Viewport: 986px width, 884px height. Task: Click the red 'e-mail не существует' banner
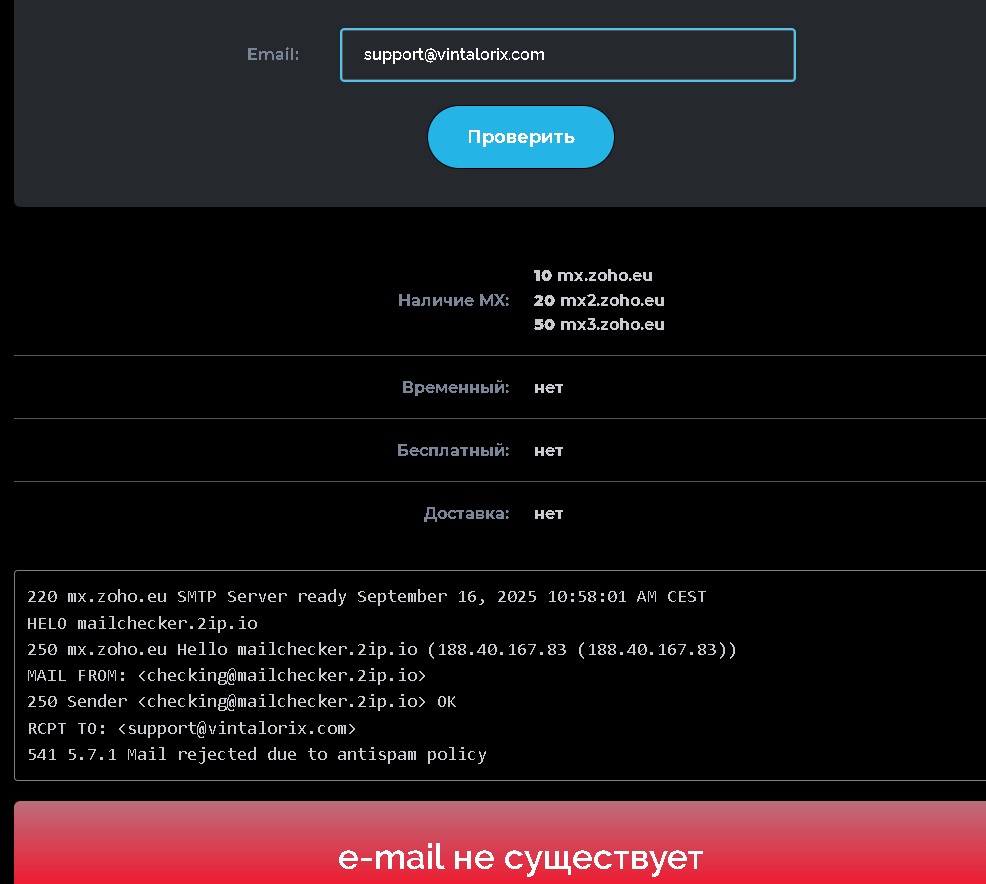click(x=500, y=843)
